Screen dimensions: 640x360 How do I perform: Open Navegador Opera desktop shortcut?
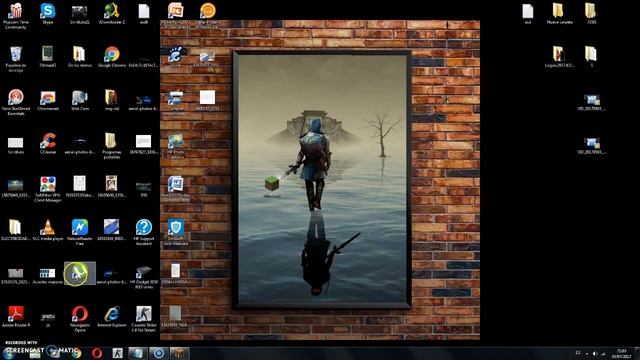pos(80,318)
